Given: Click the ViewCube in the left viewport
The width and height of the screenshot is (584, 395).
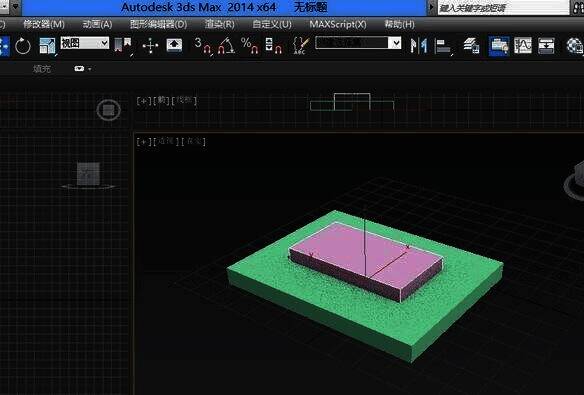Looking at the screenshot, I should (88, 175).
